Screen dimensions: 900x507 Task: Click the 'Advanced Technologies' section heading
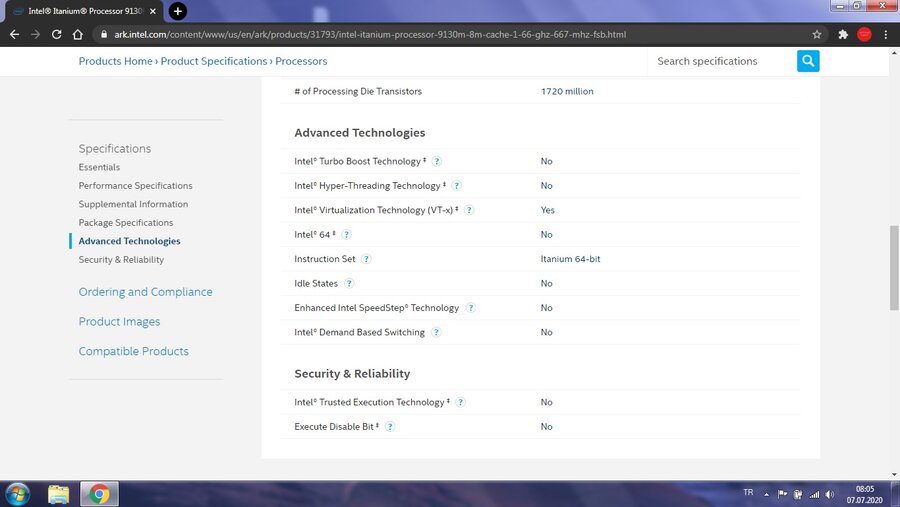360,133
